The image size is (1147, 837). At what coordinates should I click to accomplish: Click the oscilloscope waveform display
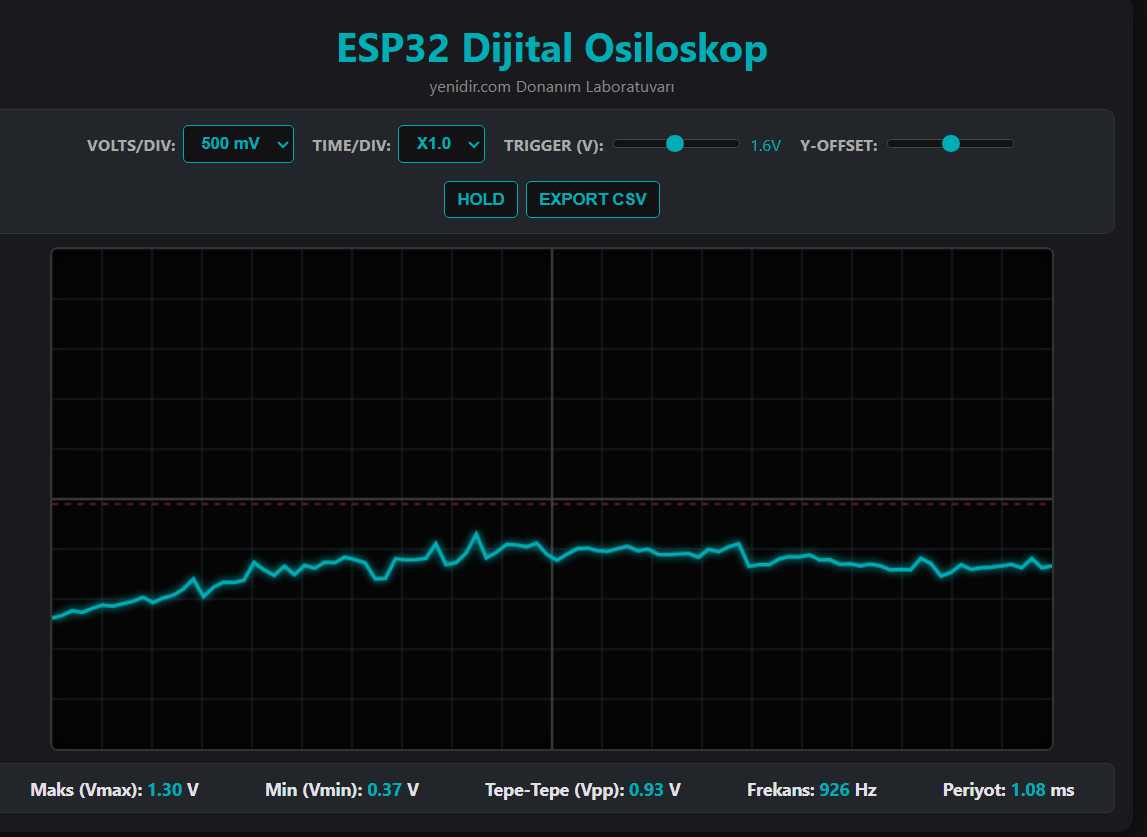point(552,499)
